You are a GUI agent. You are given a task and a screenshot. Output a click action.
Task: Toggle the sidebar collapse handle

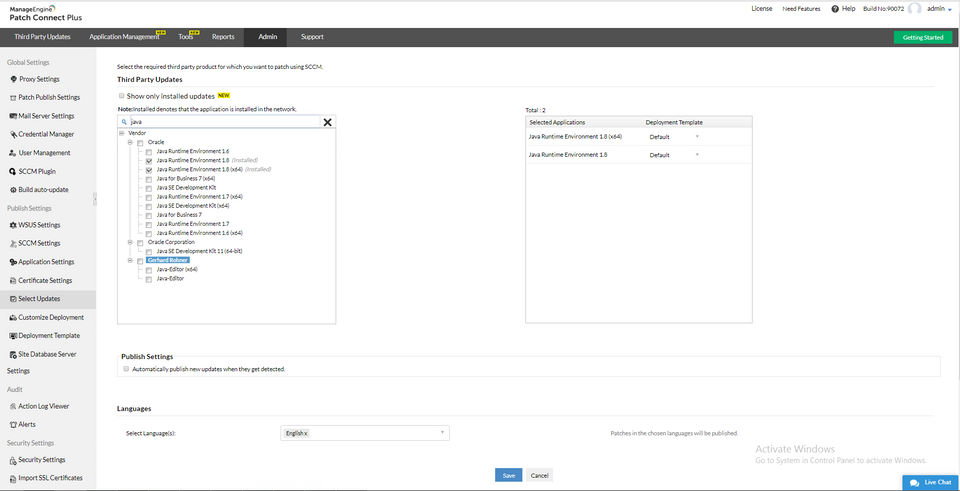coord(95,198)
